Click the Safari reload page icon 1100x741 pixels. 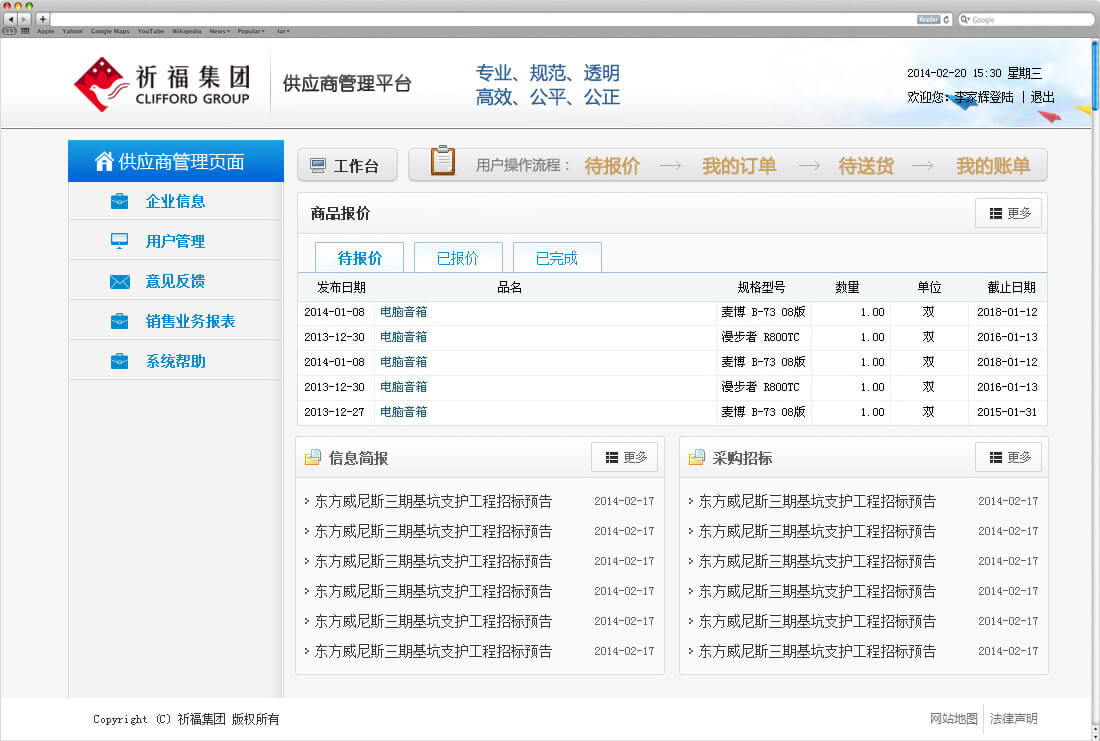(x=946, y=19)
